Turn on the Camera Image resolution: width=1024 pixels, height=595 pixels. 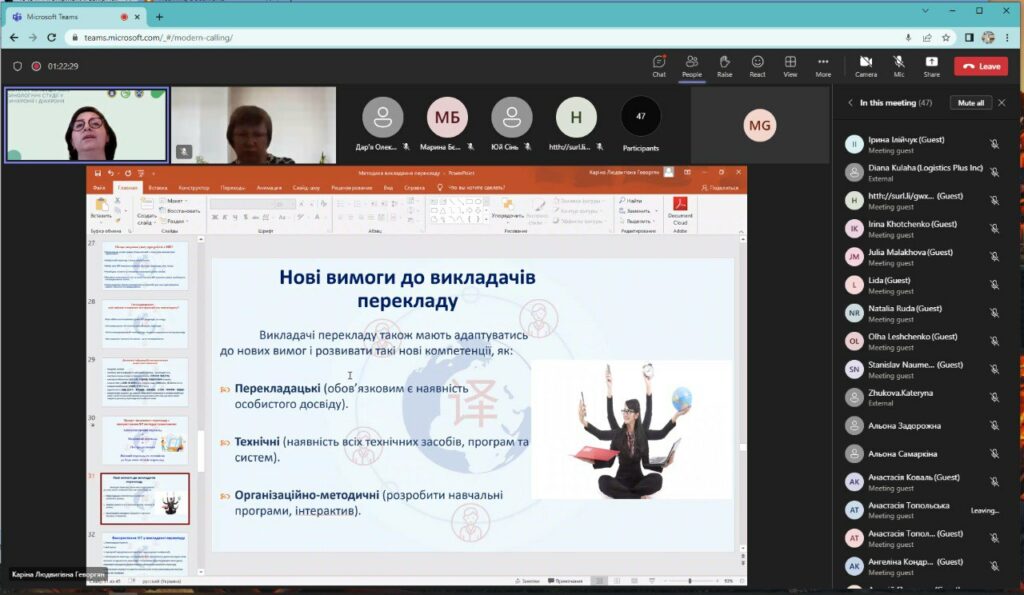pos(866,65)
